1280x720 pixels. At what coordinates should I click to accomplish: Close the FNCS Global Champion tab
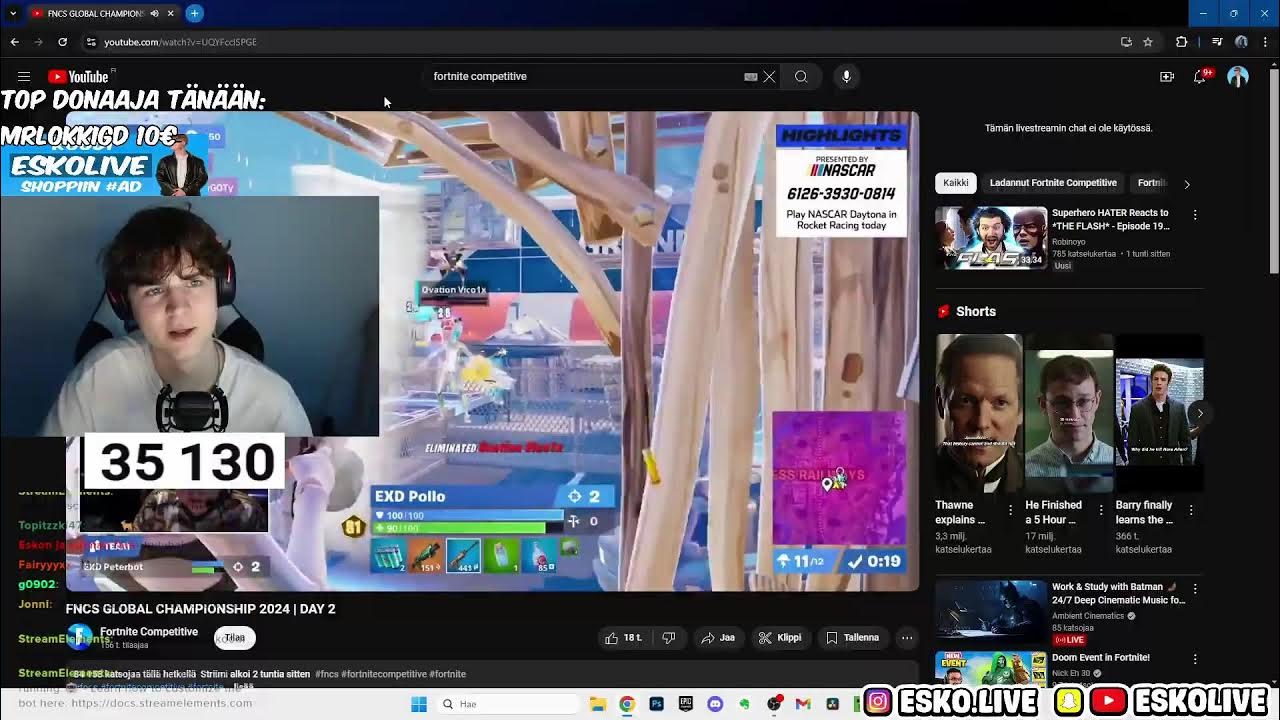point(170,13)
